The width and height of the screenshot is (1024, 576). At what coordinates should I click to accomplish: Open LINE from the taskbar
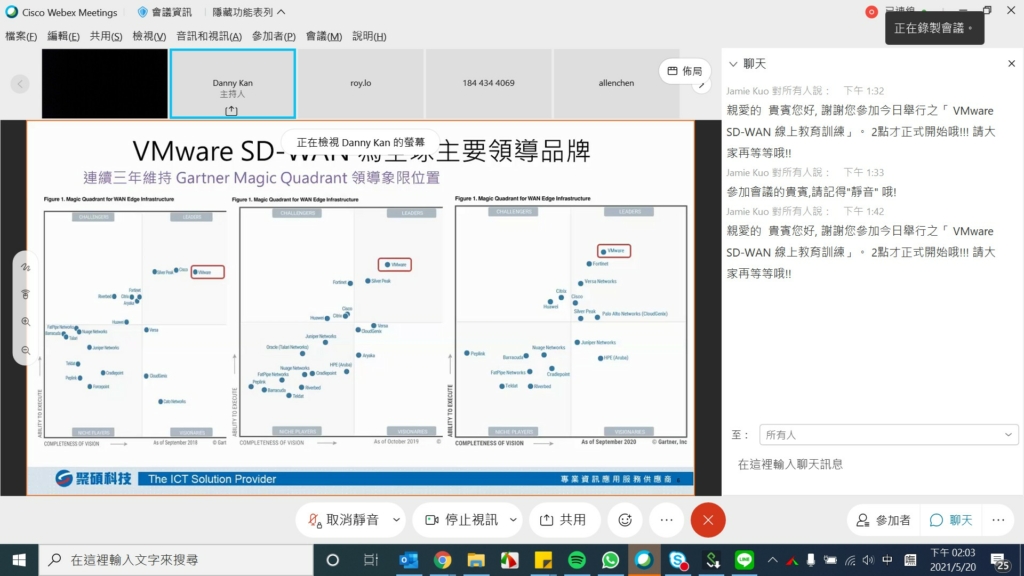(744, 560)
